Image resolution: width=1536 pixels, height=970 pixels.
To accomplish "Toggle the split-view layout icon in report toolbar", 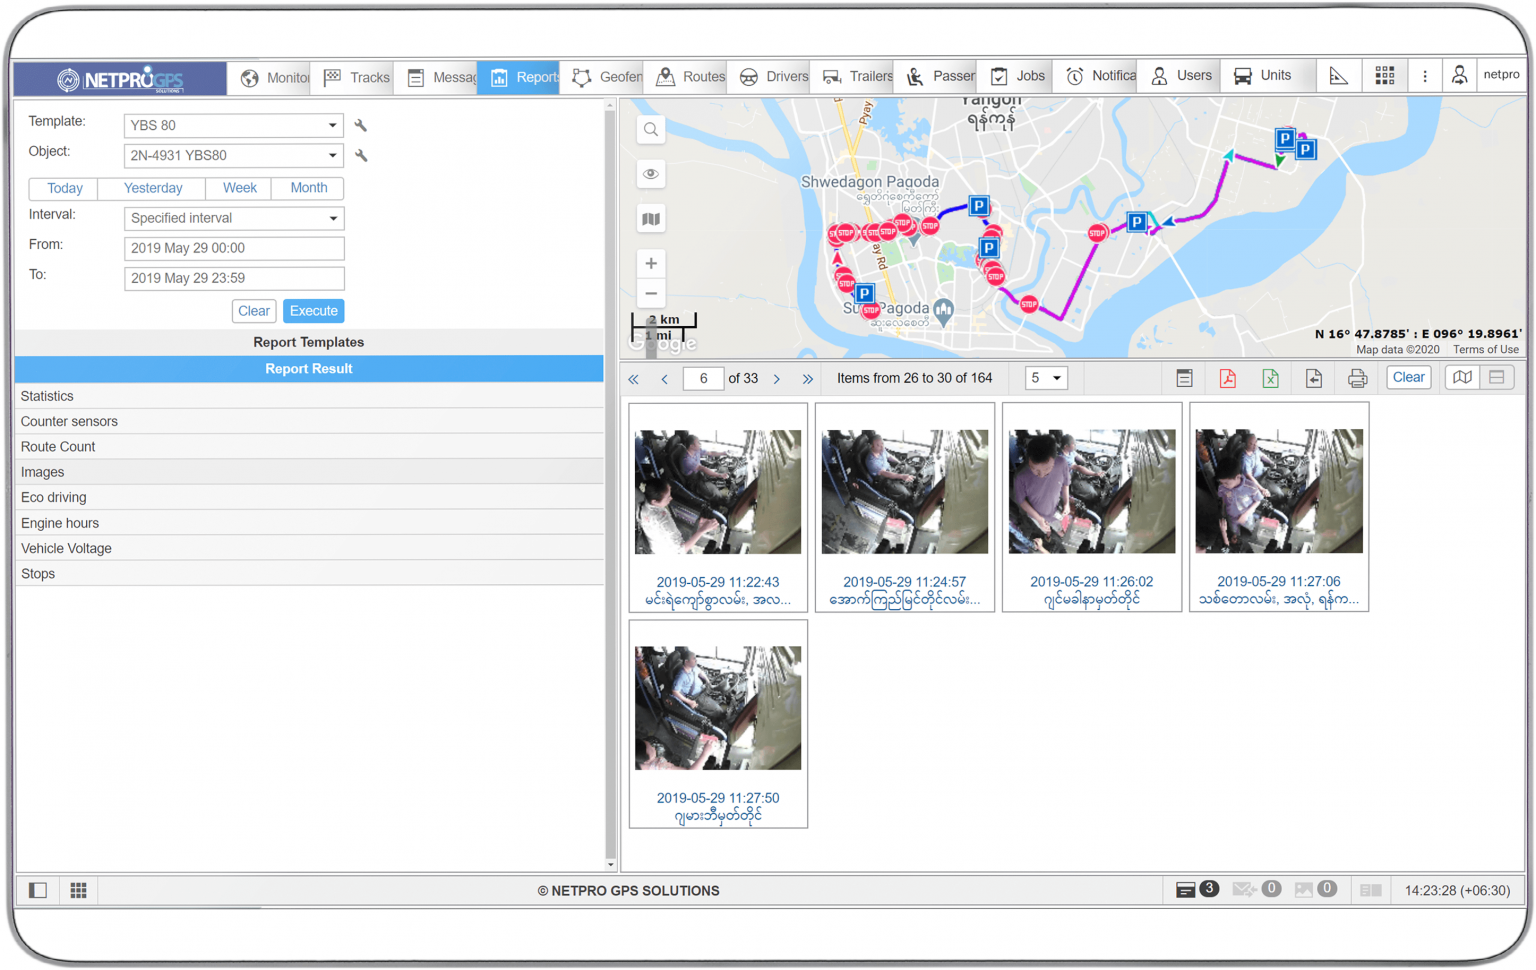I will click(x=1497, y=377).
